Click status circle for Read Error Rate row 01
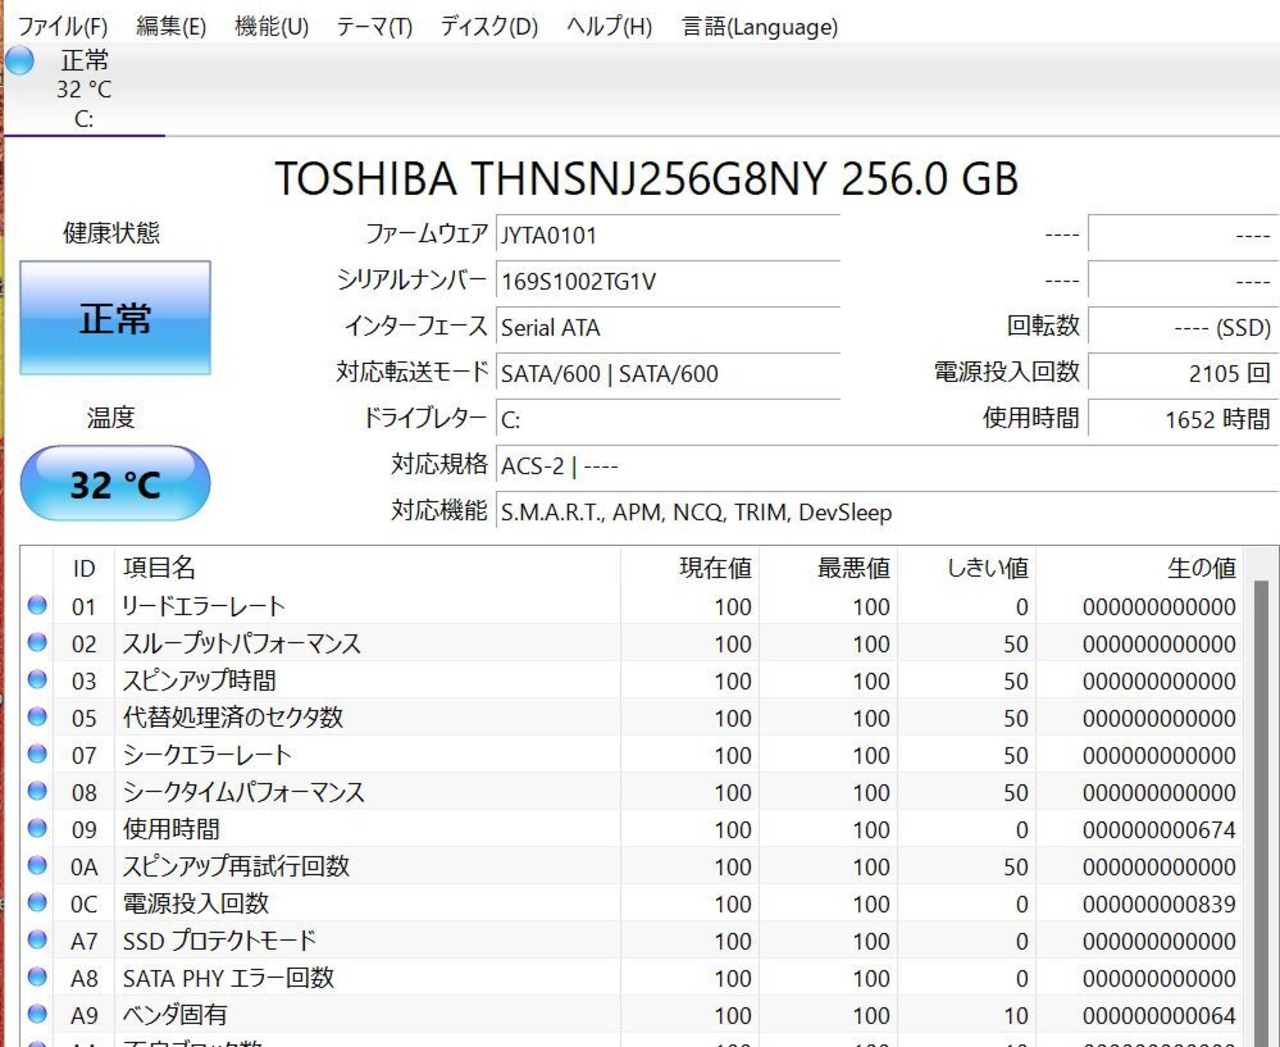This screenshot has height=1047, width=1280. [37, 605]
